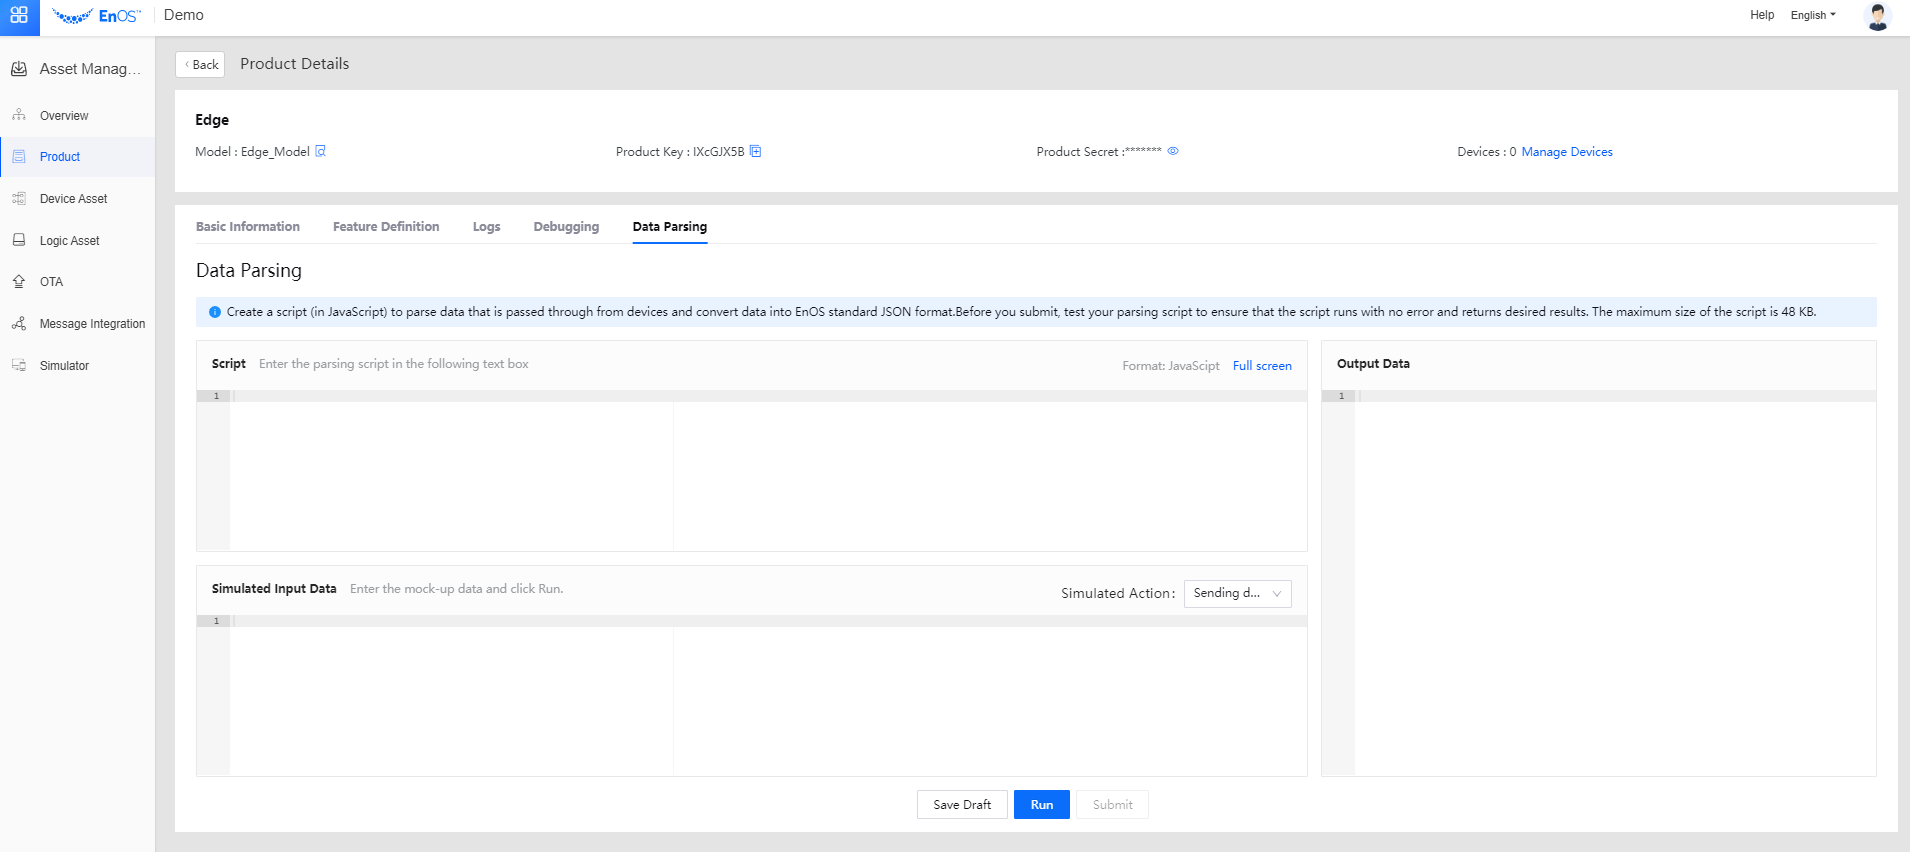The width and height of the screenshot is (1910, 852).
Task: Expand script editor with Full screen link
Action: tap(1261, 366)
